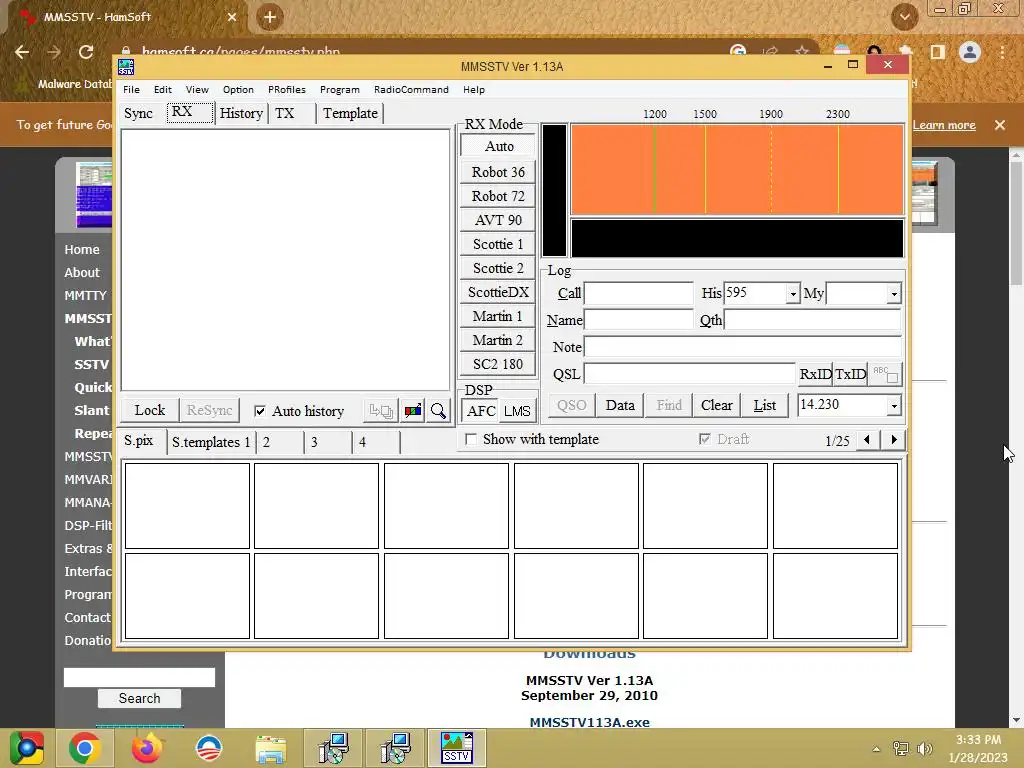Click the second installer icon in taskbar
Viewport: 1024px width, 768px height.
(x=395, y=748)
